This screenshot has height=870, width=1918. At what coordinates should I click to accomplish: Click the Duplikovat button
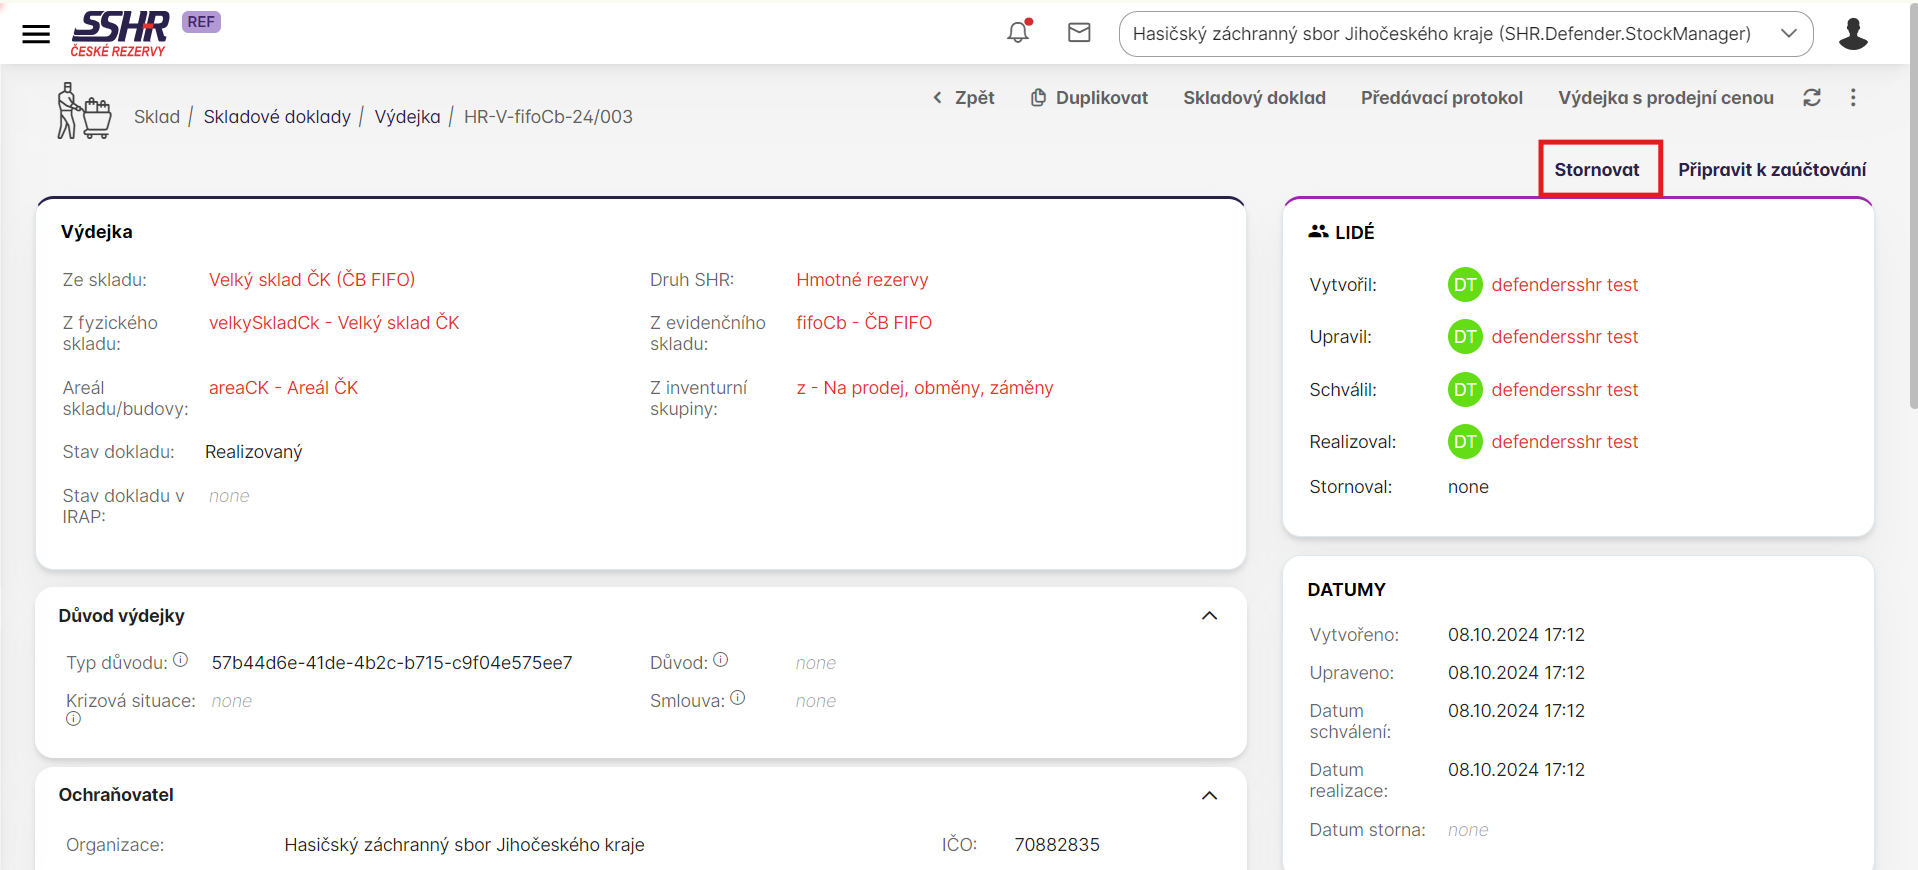coord(1089,98)
